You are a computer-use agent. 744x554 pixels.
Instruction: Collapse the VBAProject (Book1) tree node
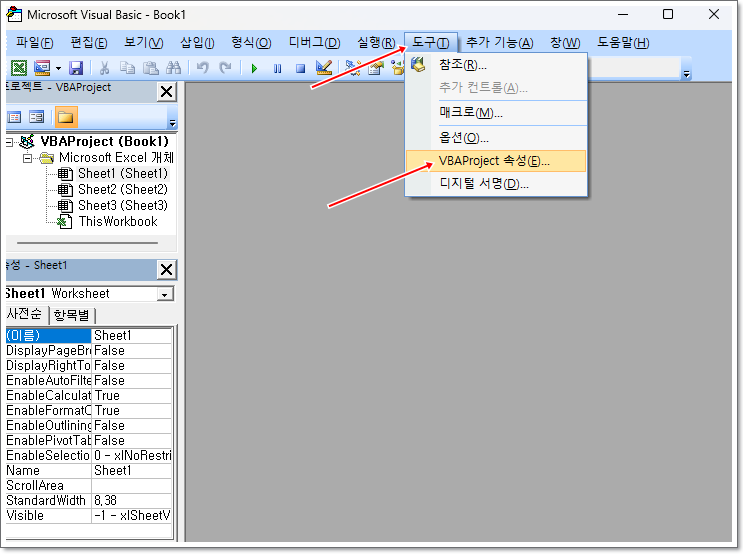[x=9, y=142]
